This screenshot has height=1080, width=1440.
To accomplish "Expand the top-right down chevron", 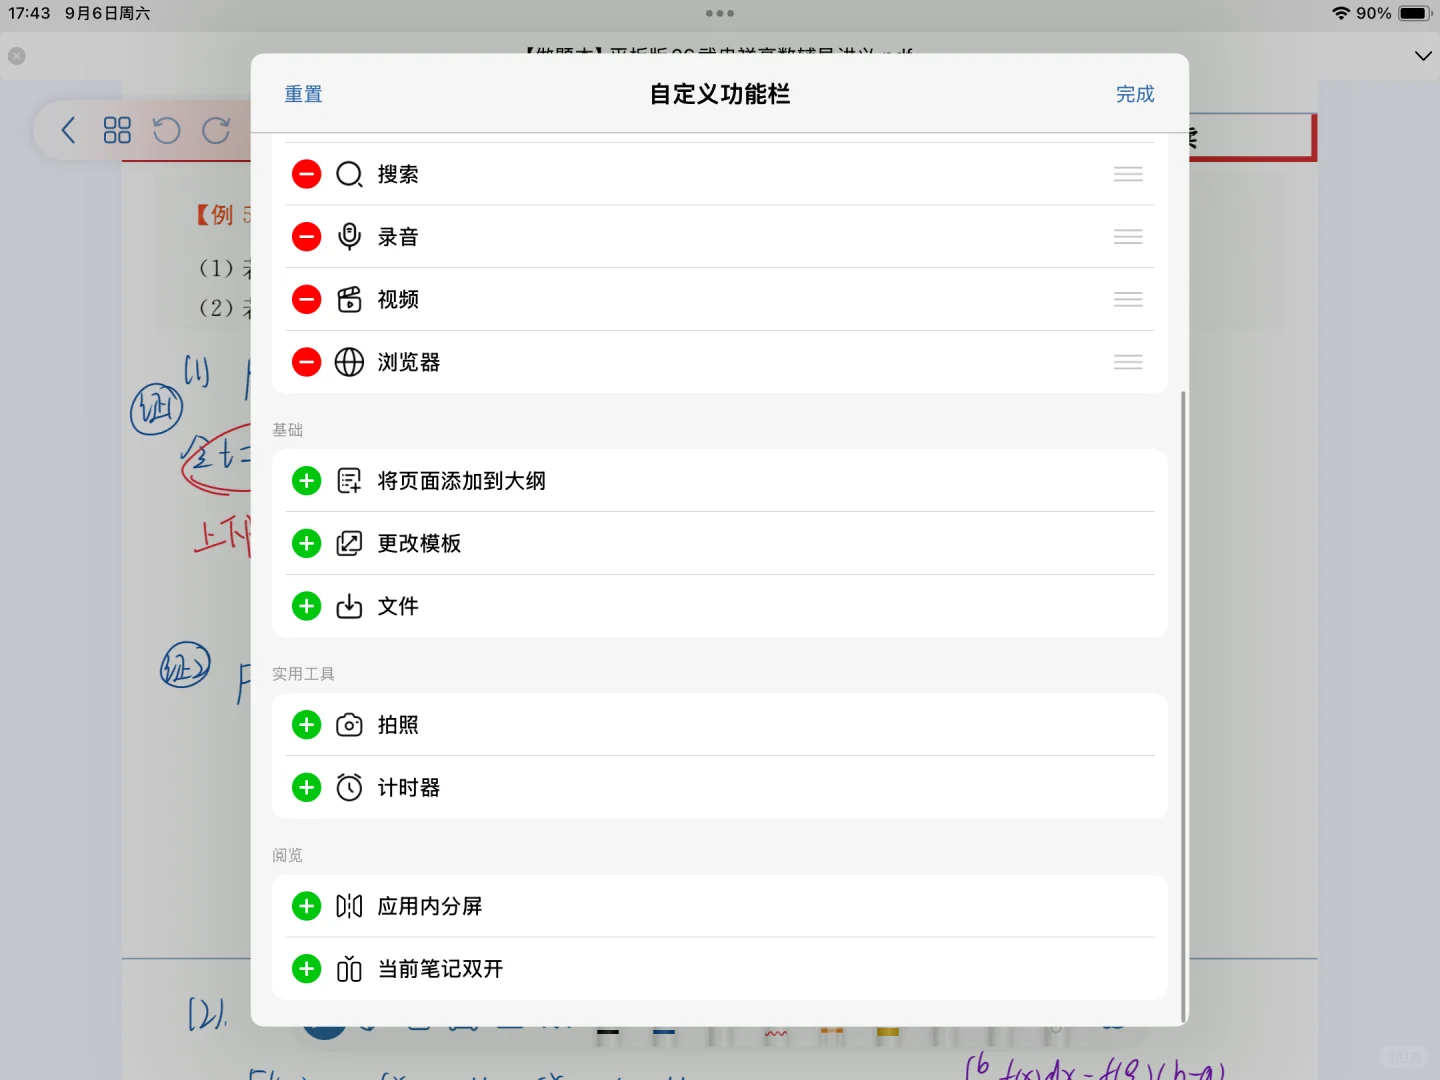I will pyautogui.click(x=1423, y=56).
